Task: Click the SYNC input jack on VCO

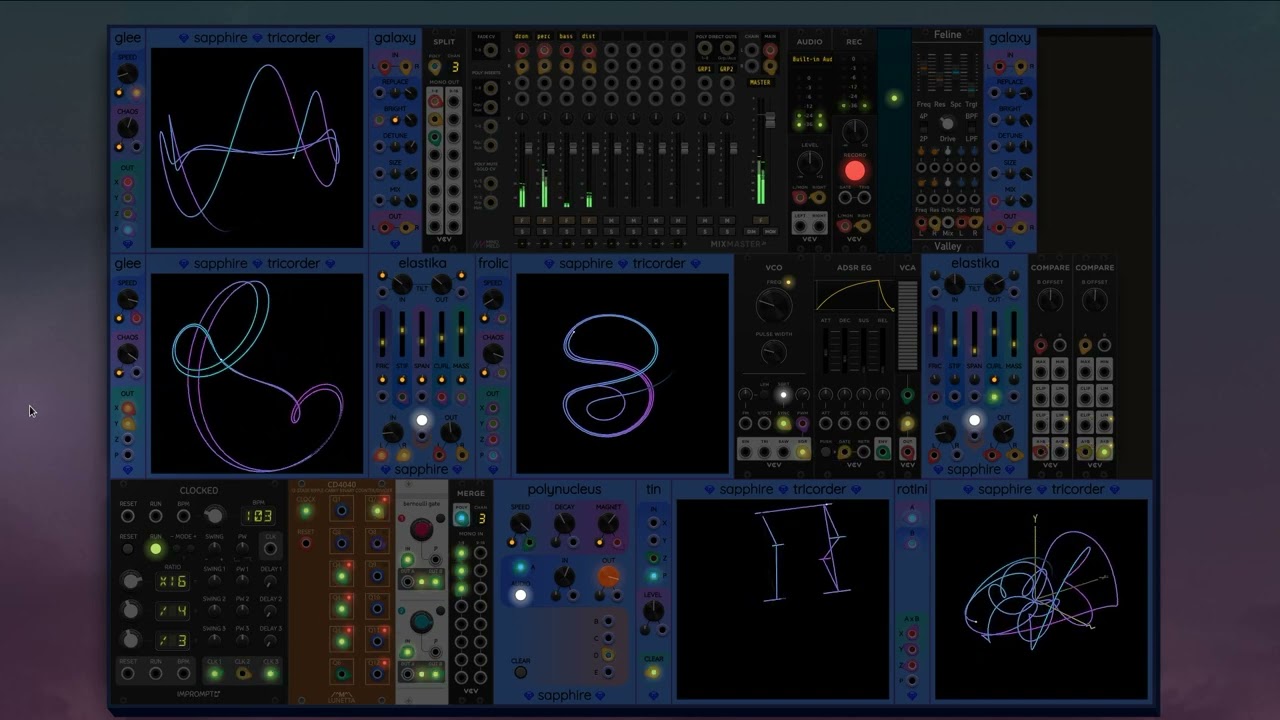Action: (783, 423)
